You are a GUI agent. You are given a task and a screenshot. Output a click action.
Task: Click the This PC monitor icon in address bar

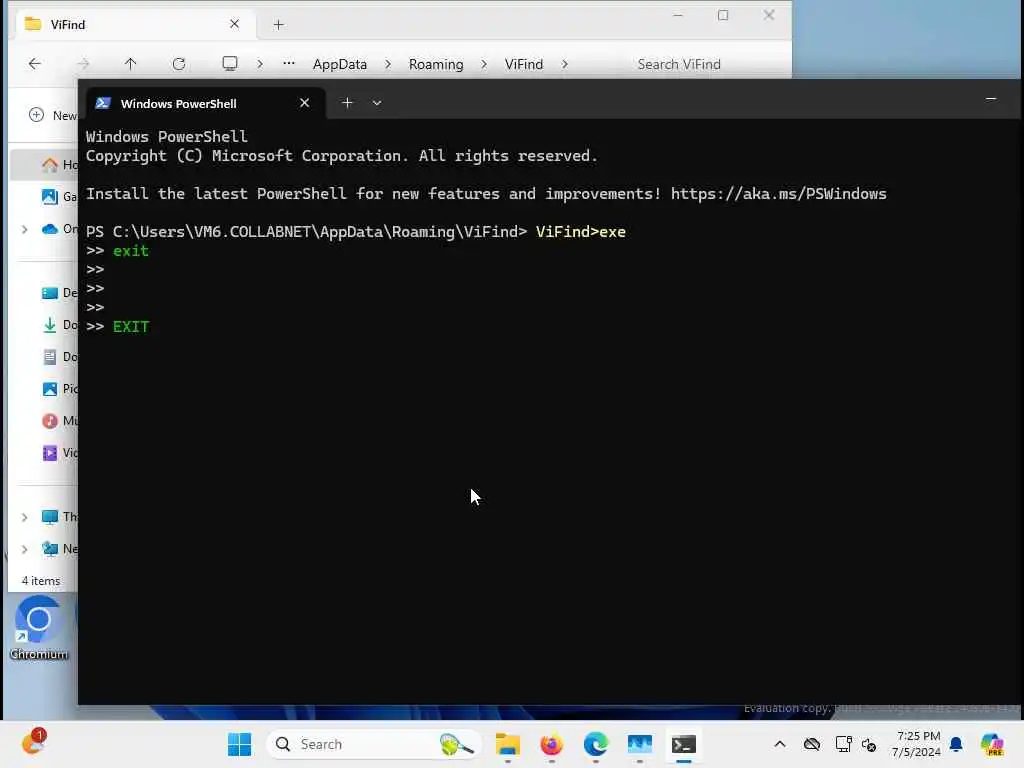[229, 63]
